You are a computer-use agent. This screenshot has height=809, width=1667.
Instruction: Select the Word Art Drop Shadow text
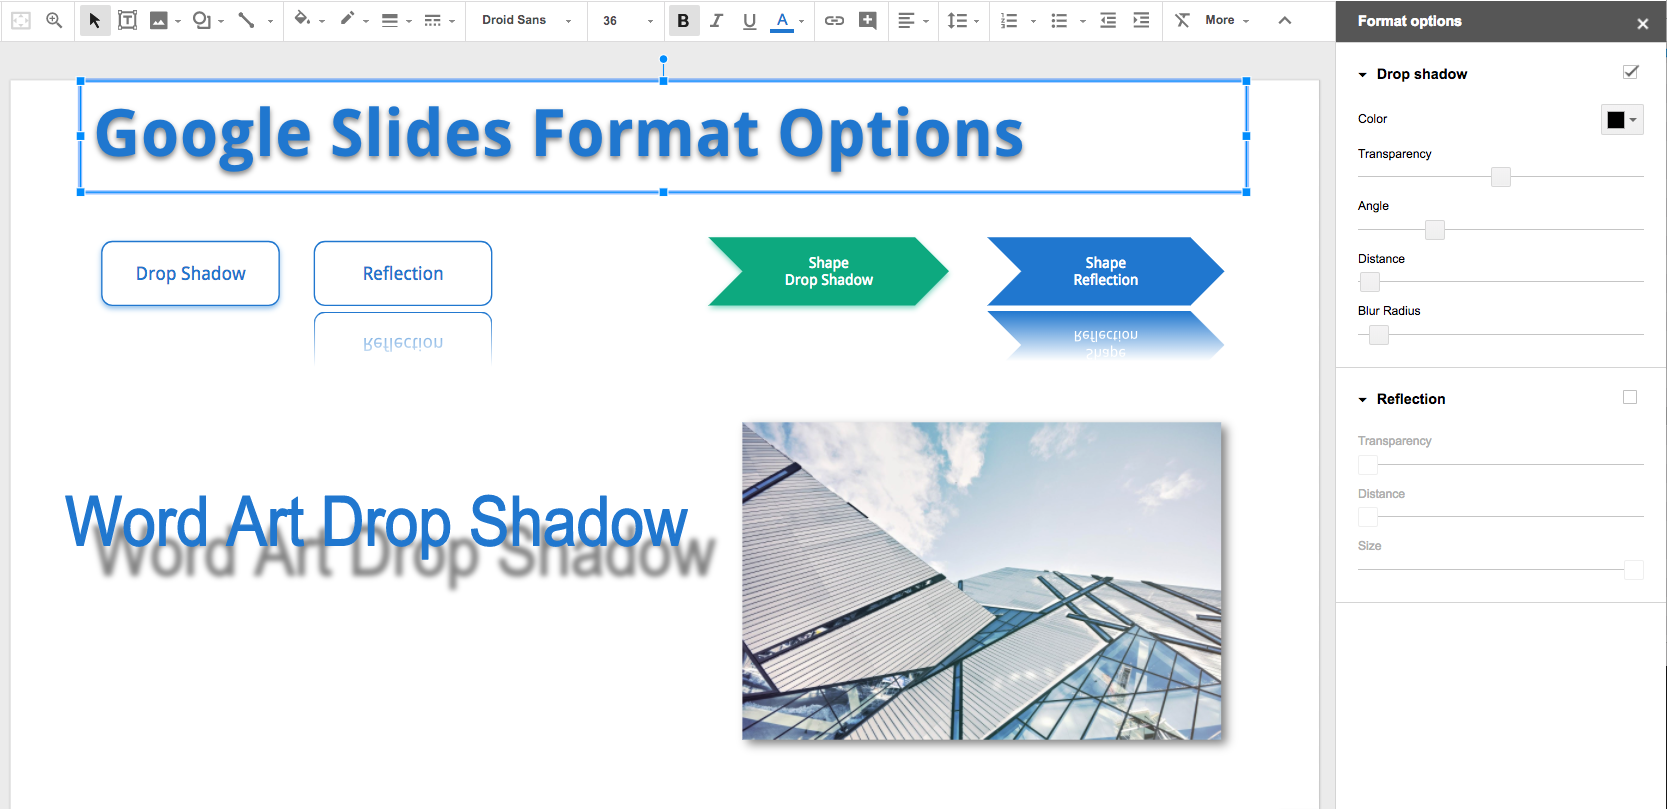(x=378, y=522)
